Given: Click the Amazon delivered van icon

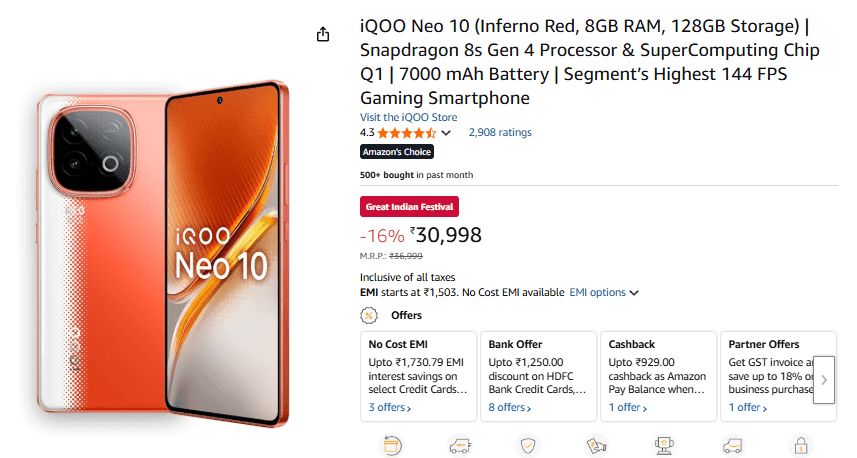Looking at the screenshot, I should 732,445.
